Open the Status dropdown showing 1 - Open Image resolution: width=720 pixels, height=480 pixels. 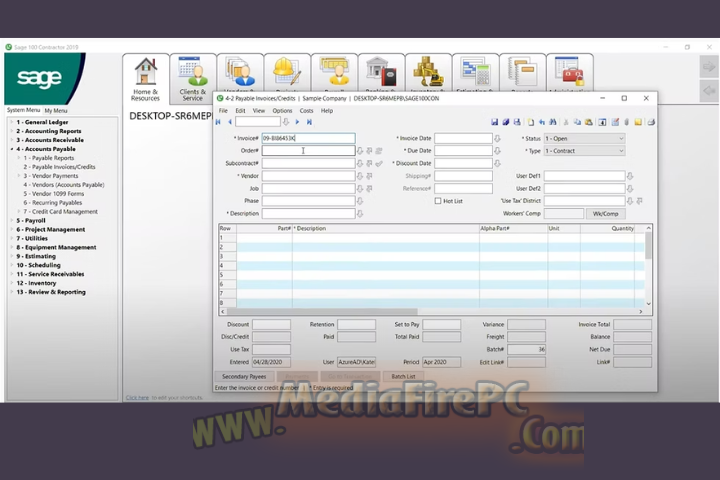click(x=584, y=138)
